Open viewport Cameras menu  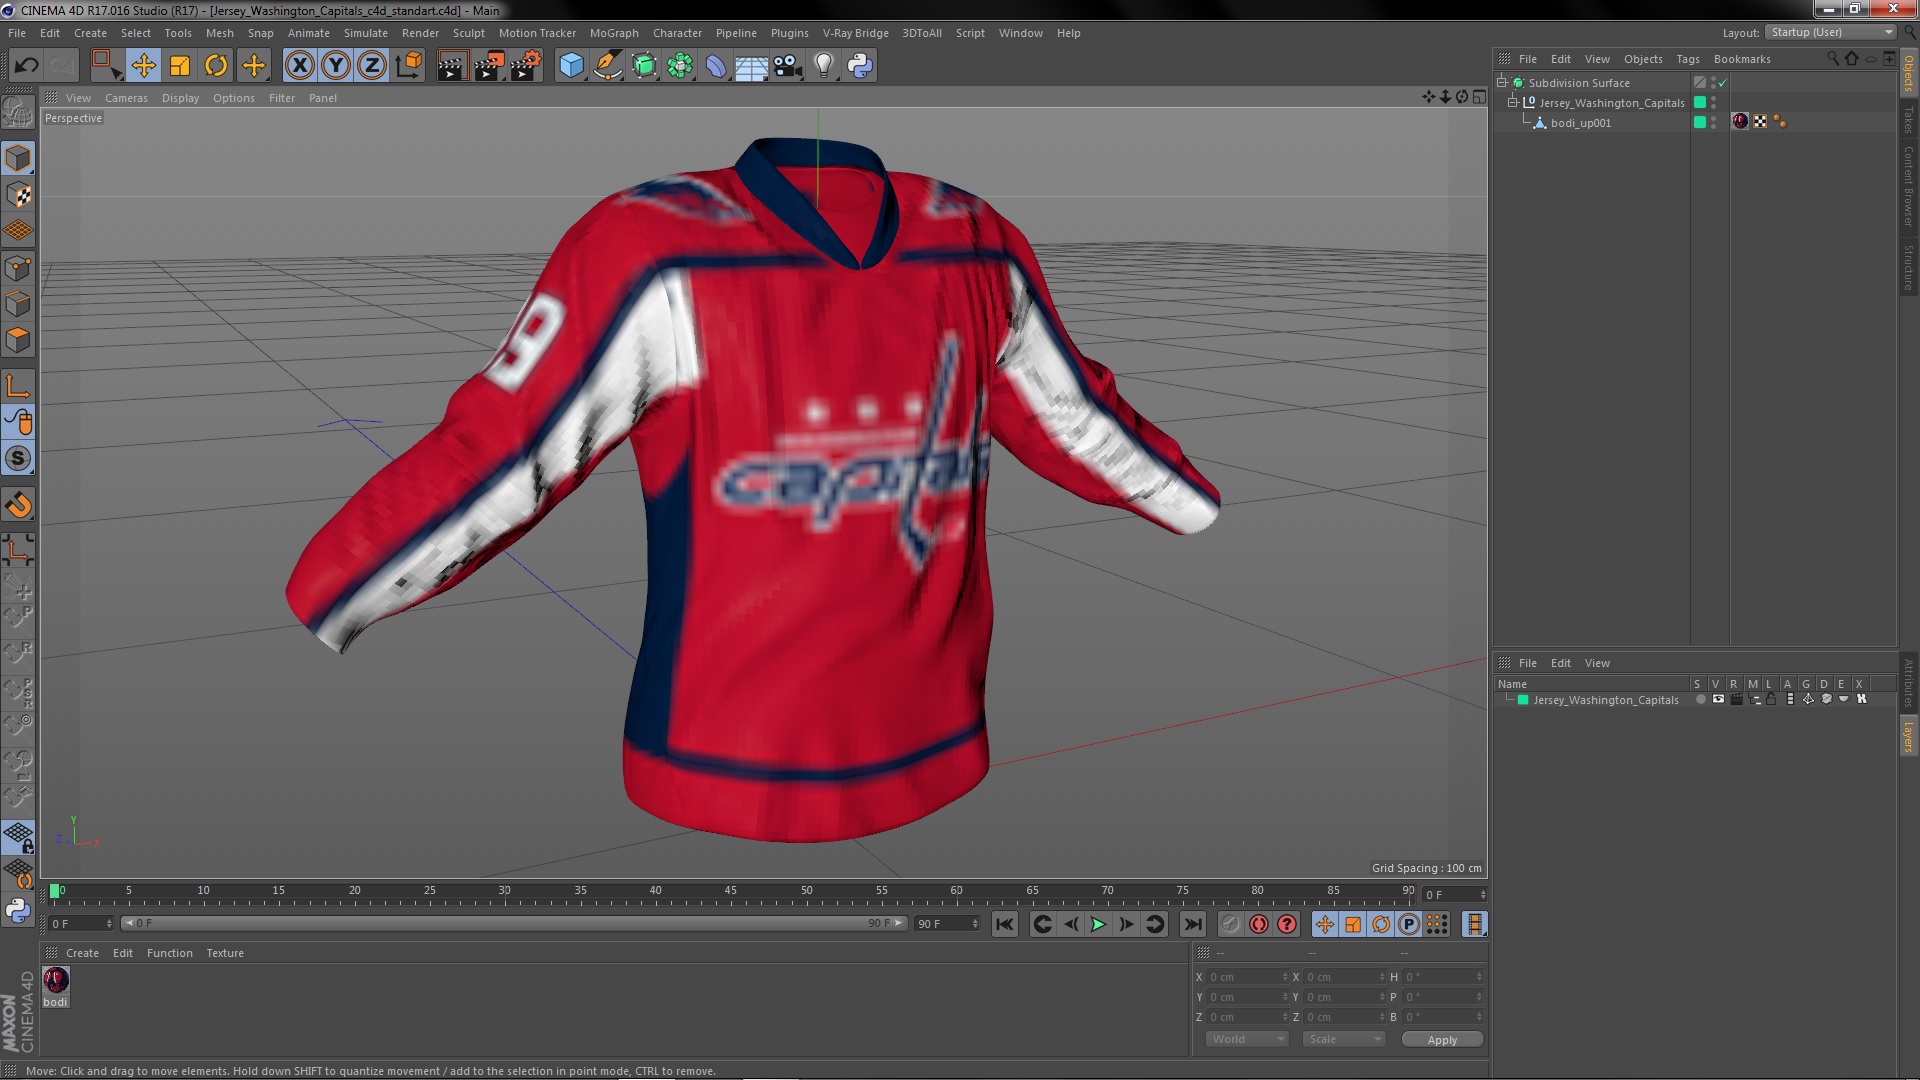tap(126, 98)
